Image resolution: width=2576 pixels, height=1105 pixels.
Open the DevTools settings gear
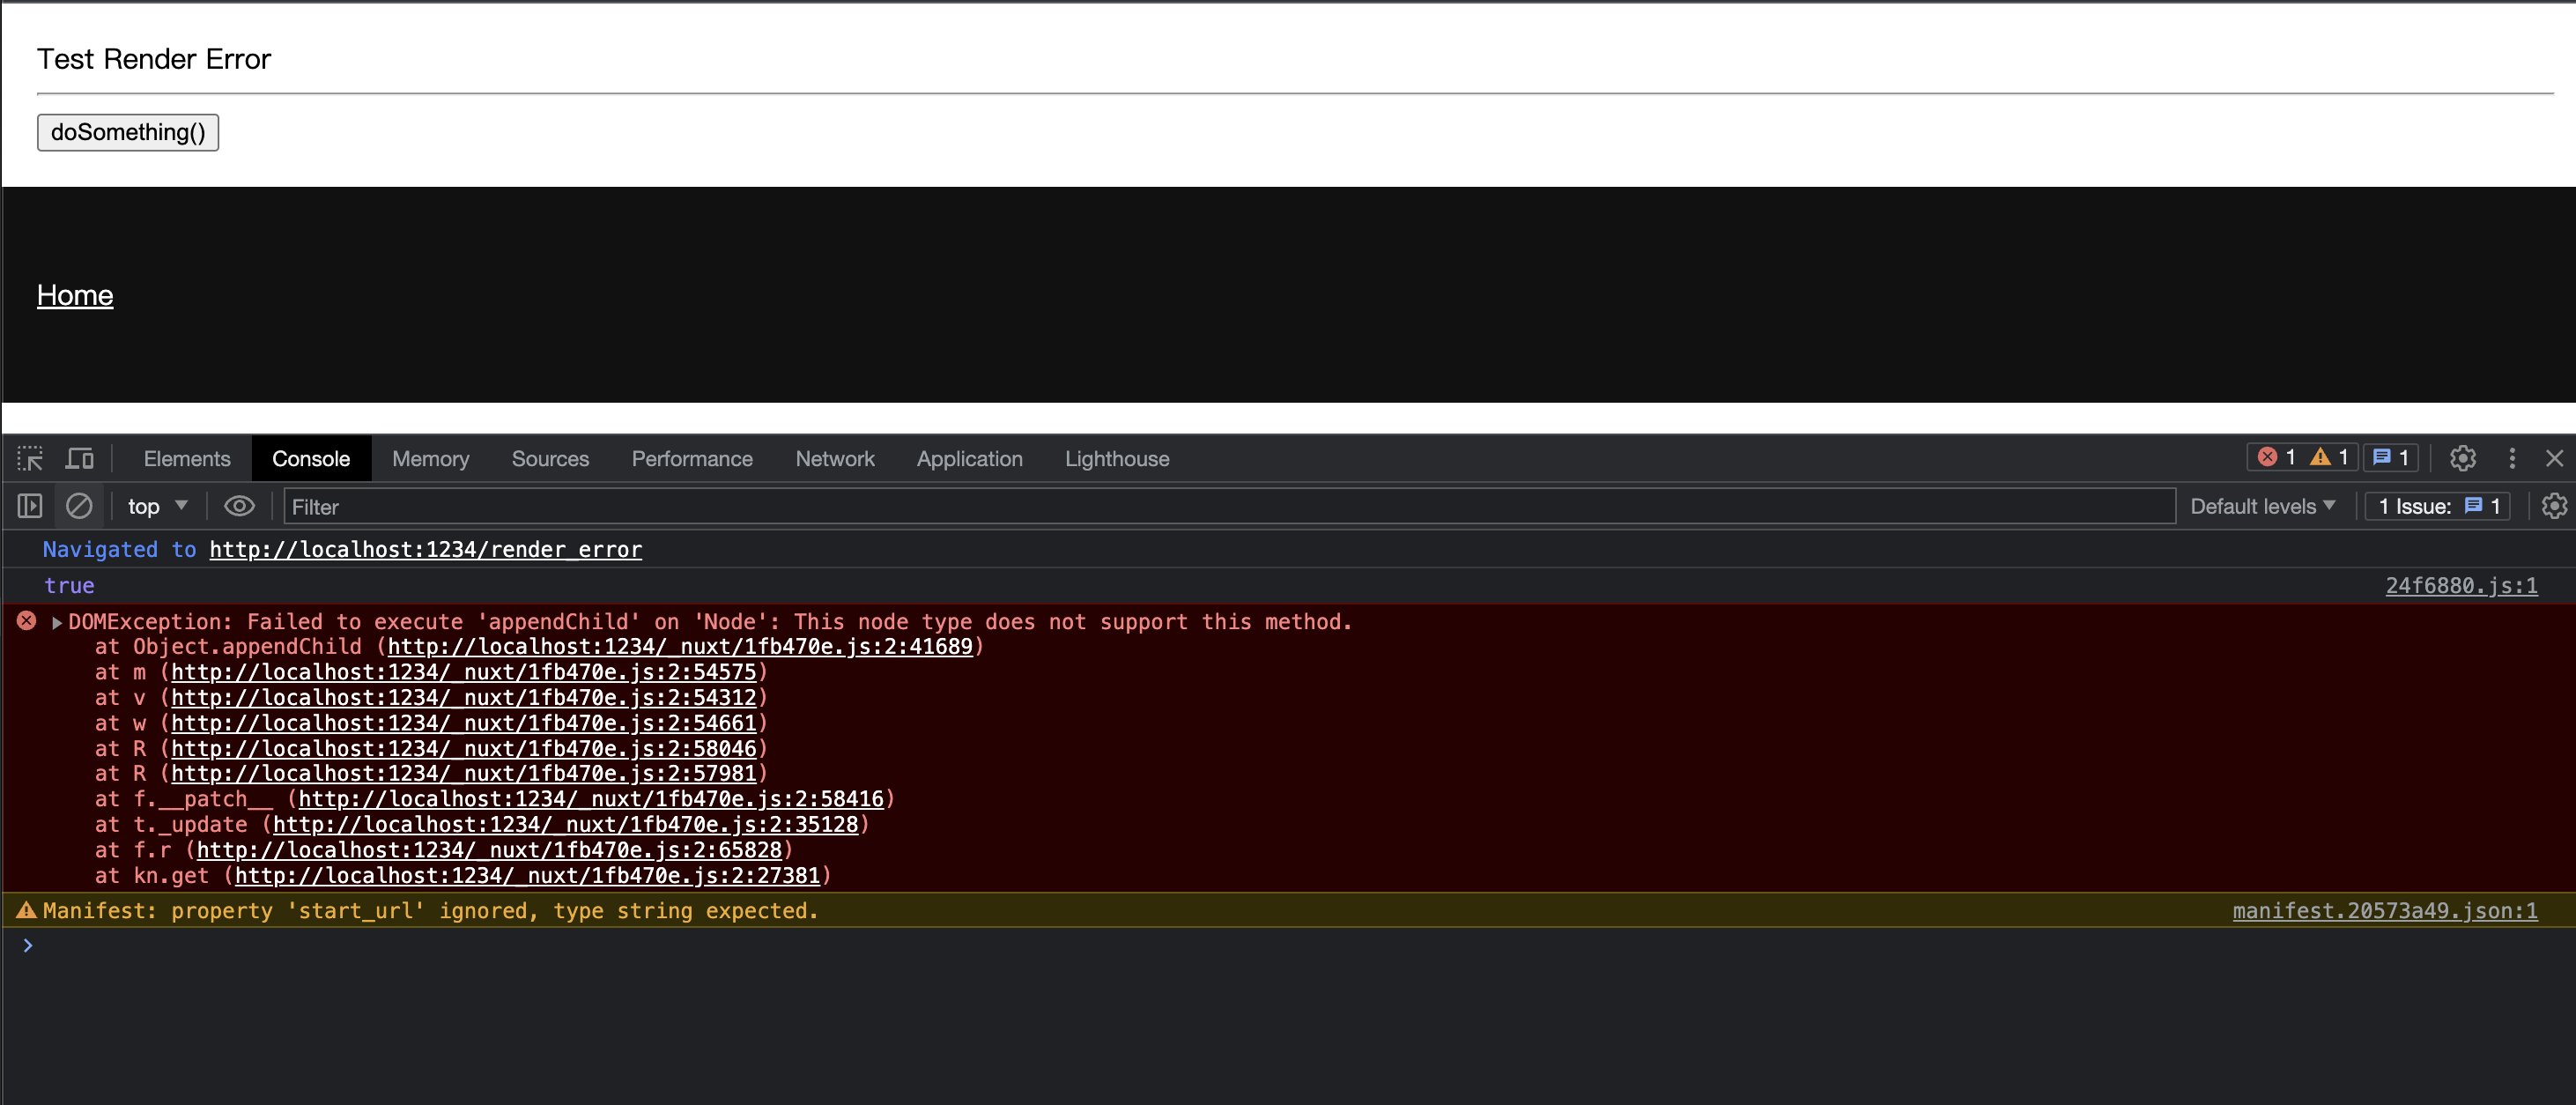(2462, 458)
